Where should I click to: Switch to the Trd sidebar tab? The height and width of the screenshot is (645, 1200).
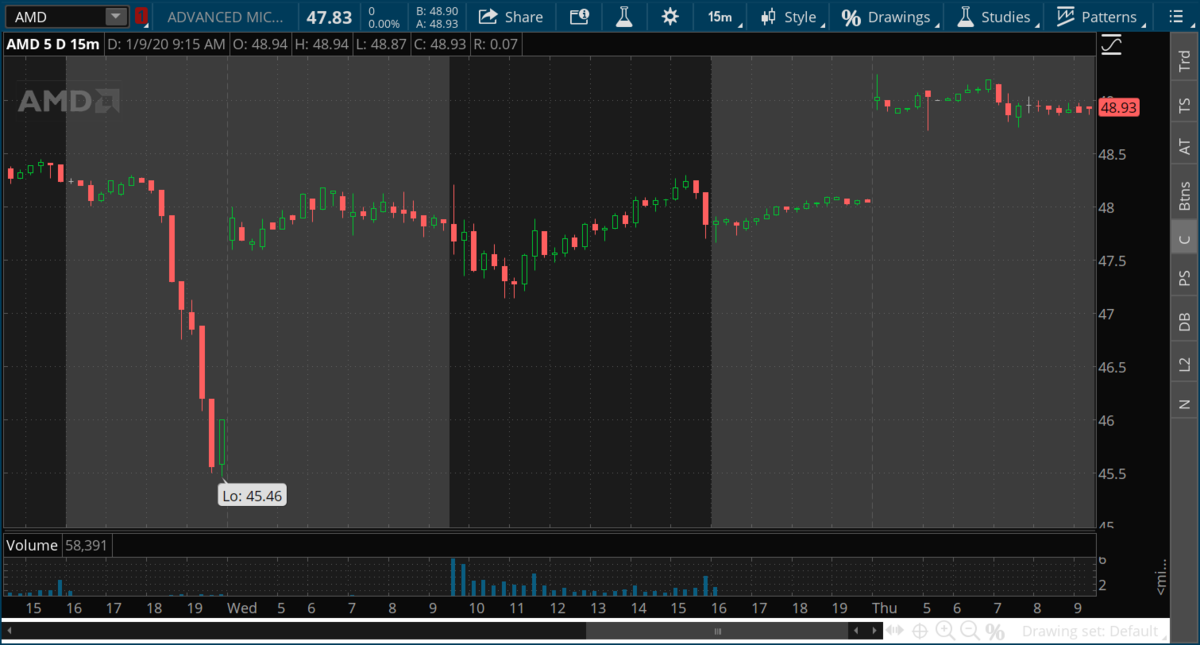coord(1185,62)
